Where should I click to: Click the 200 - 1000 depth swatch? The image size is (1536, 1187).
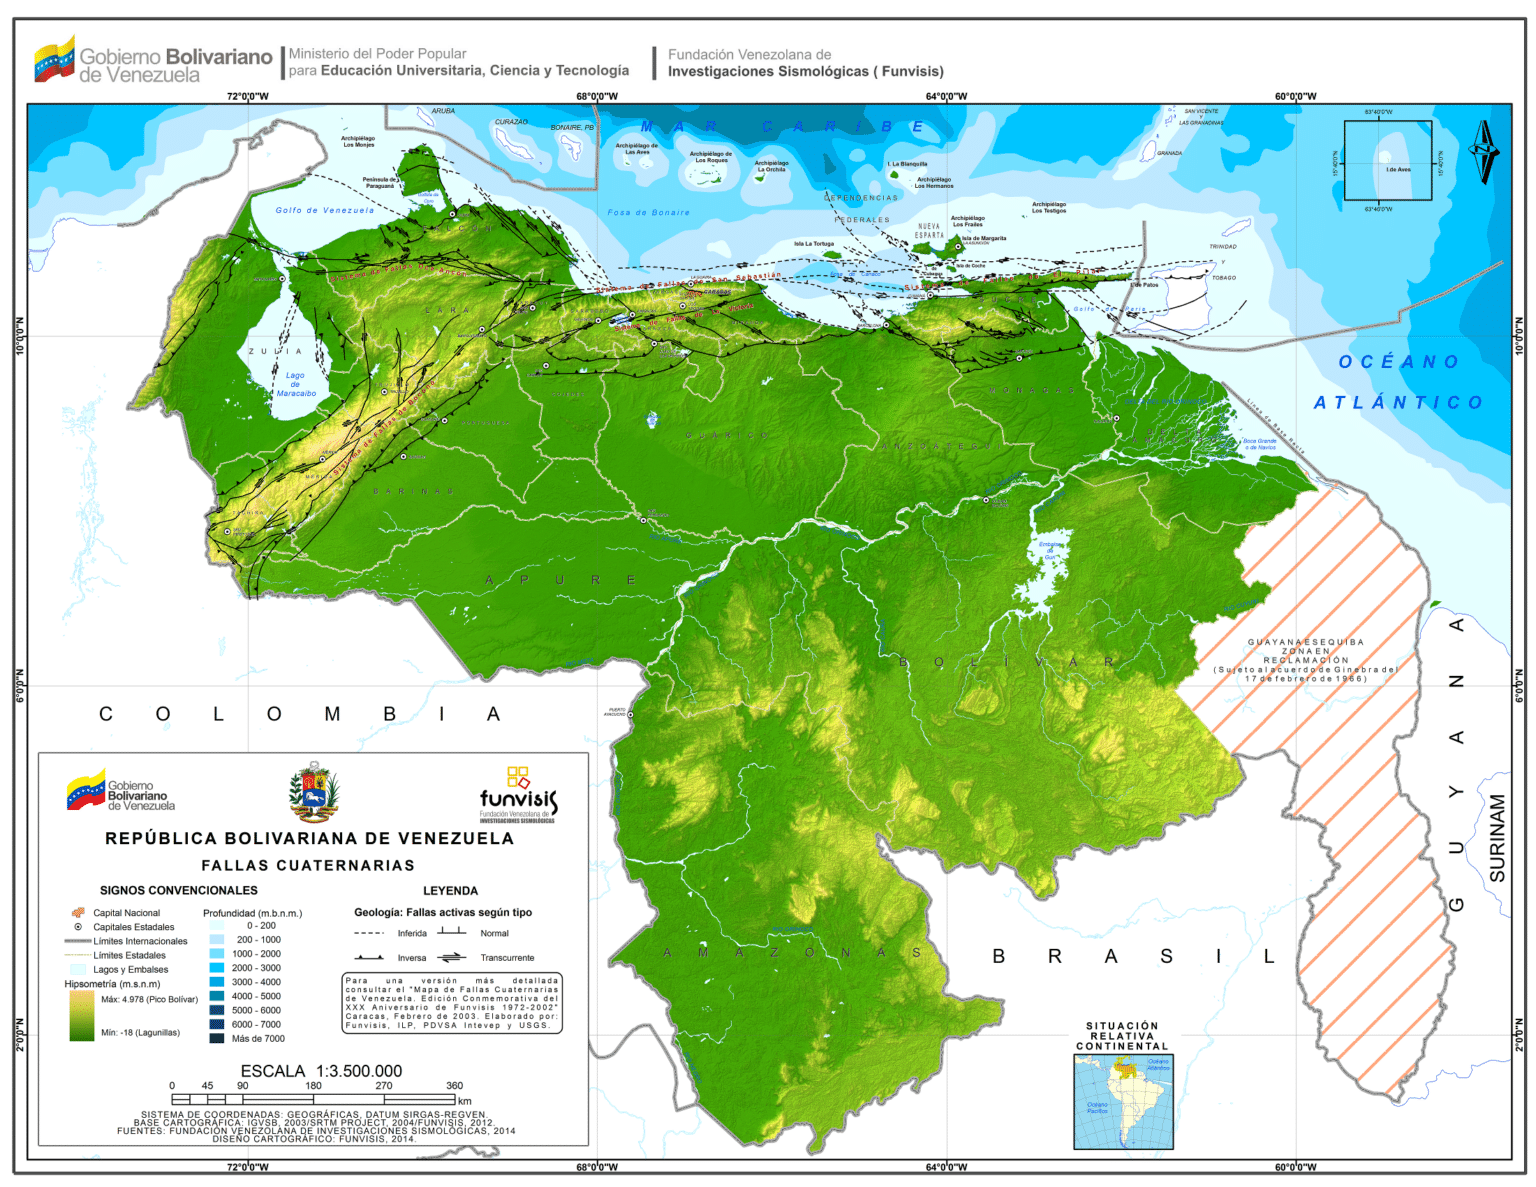click(x=217, y=940)
